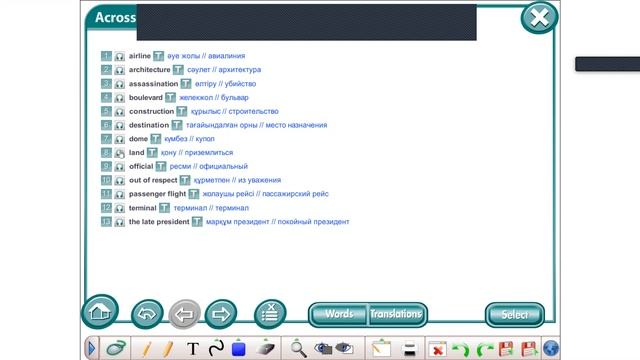The image size is (640, 360).
Task: Toggle translation T icon for architecture
Action: (178, 70)
